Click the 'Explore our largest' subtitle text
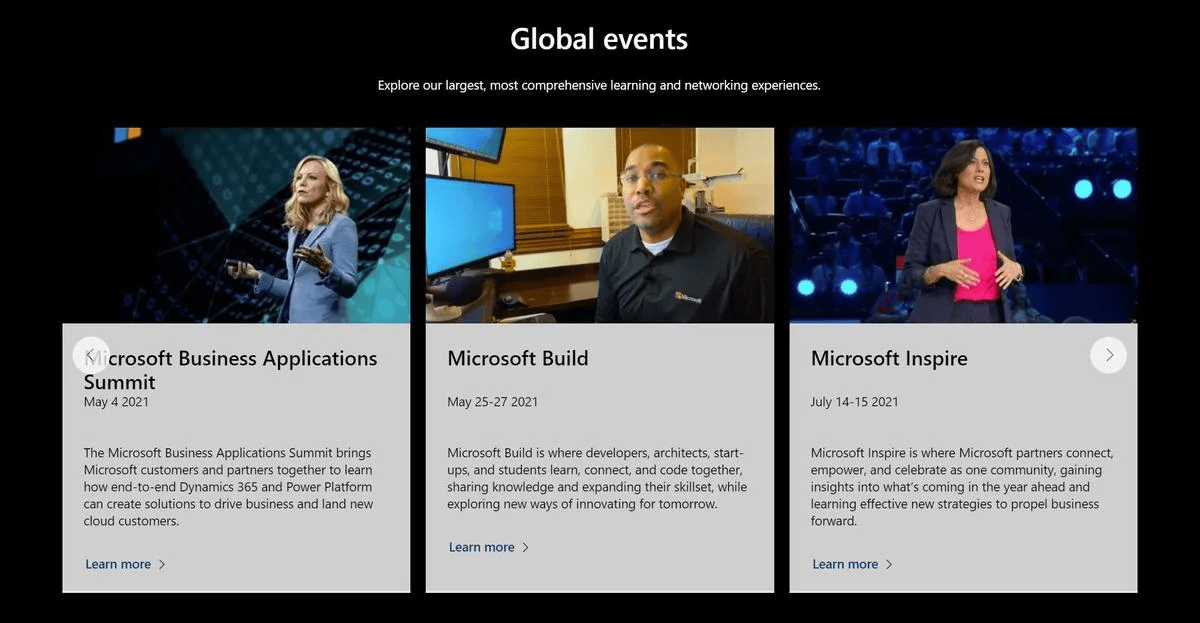Viewport: 1200px width, 623px height. coord(599,86)
